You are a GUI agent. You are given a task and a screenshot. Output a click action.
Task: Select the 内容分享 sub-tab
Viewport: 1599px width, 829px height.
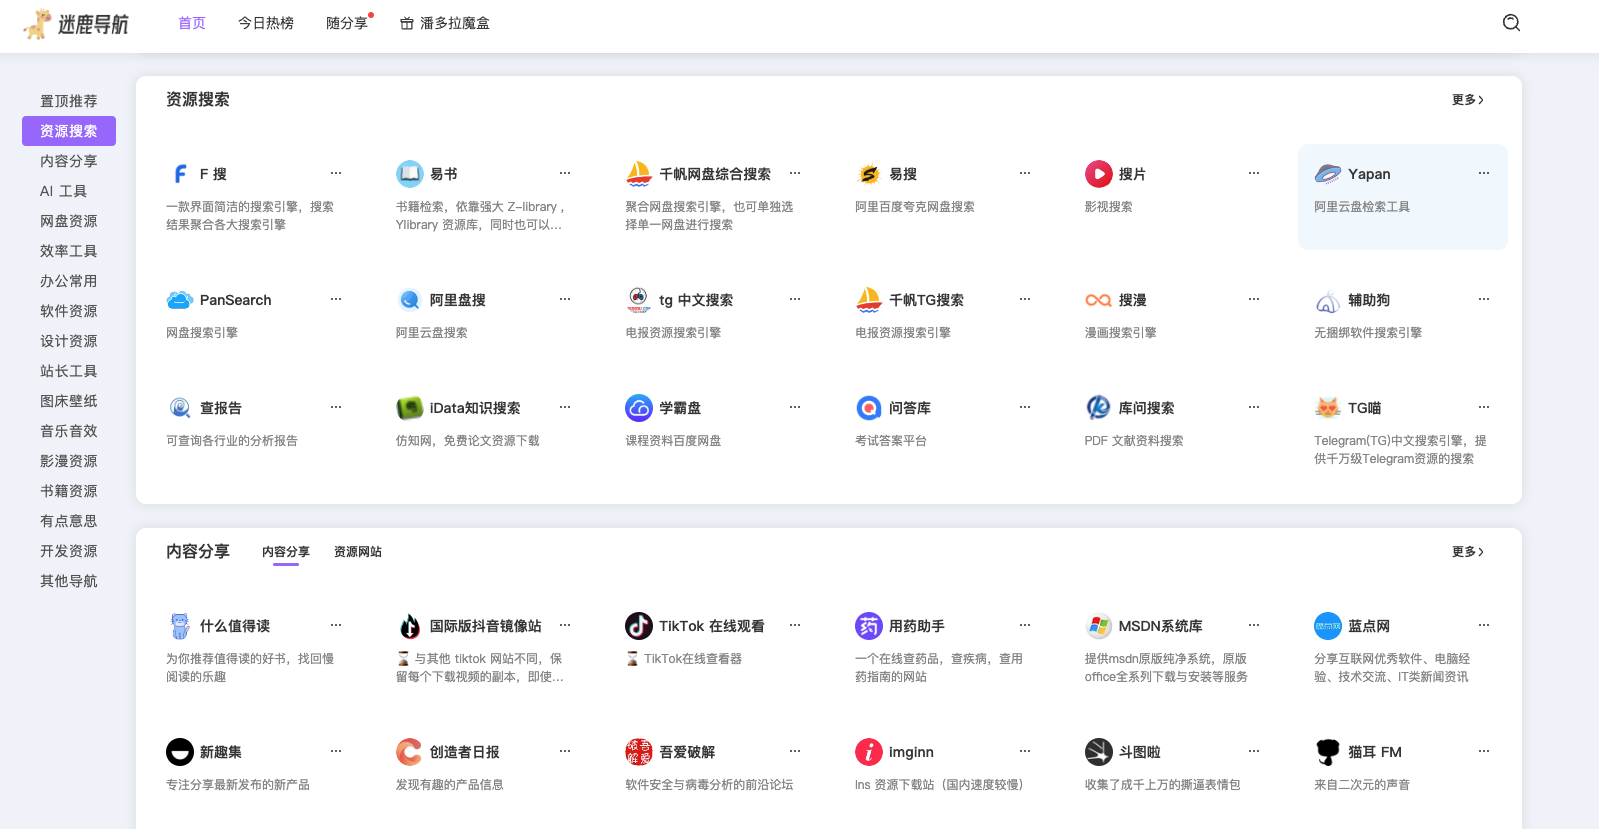(x=286, y=552)
